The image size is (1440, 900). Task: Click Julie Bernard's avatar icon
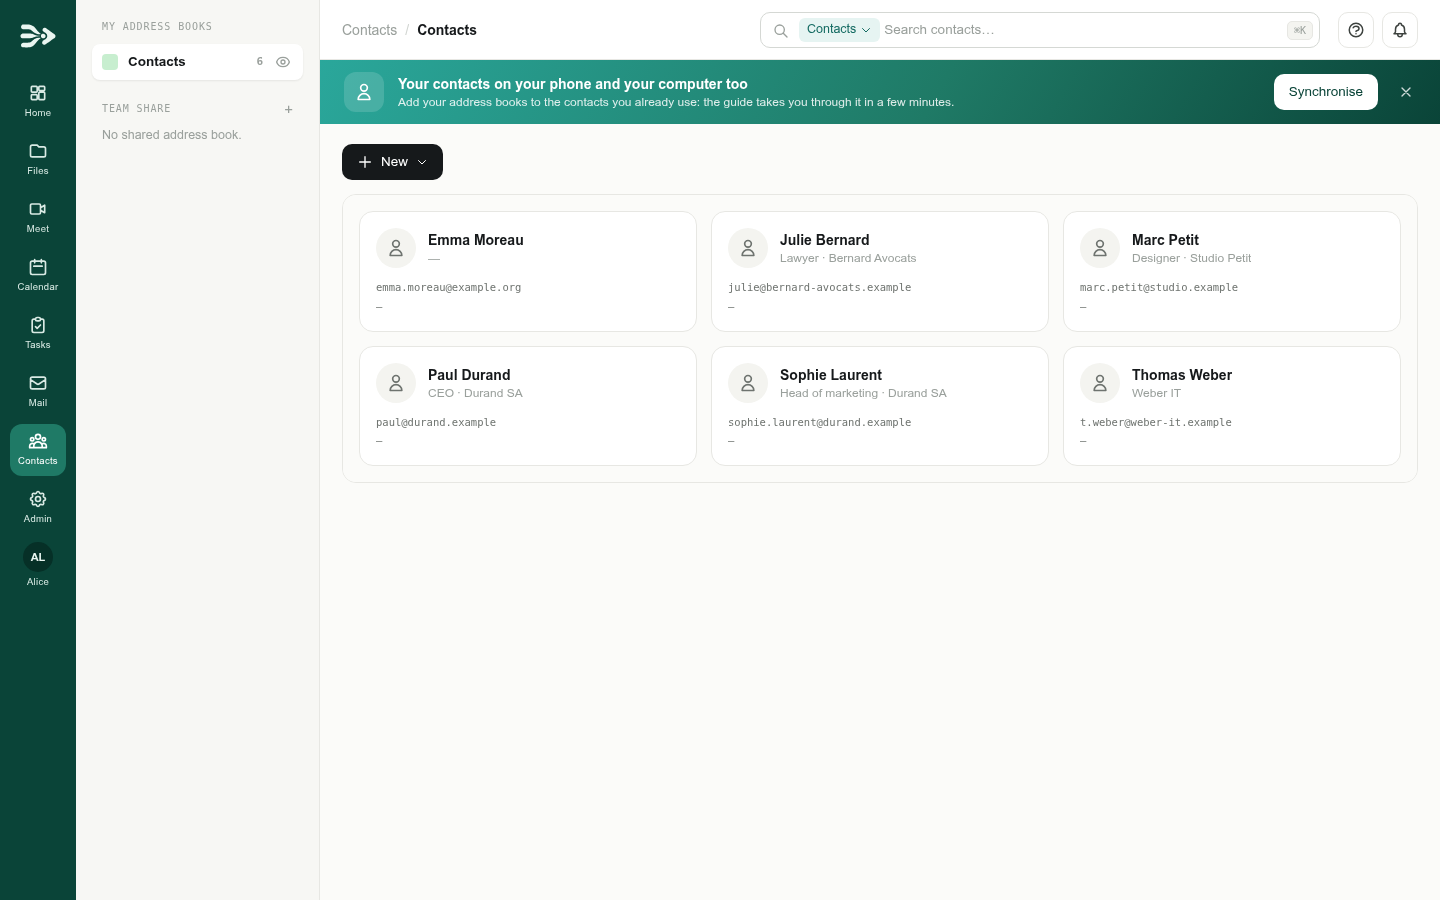coord(748,248)
